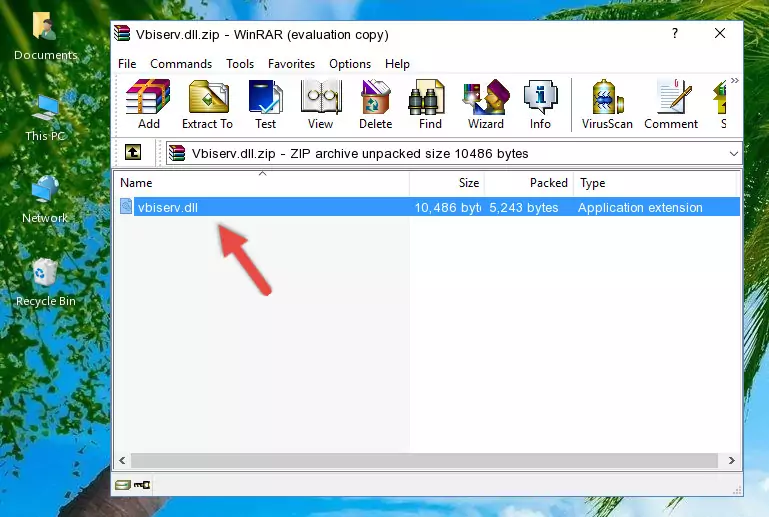
Task: Open the Options menu
Action: (x=350, y=64)
